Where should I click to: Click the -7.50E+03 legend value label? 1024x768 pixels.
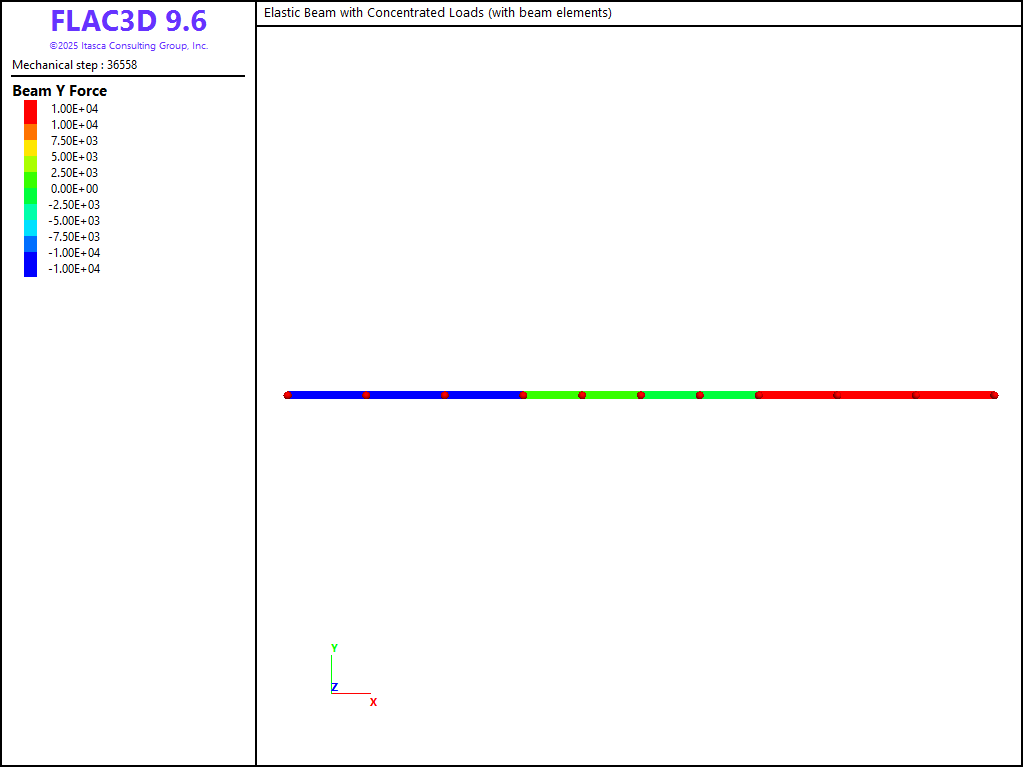(75, 237)
